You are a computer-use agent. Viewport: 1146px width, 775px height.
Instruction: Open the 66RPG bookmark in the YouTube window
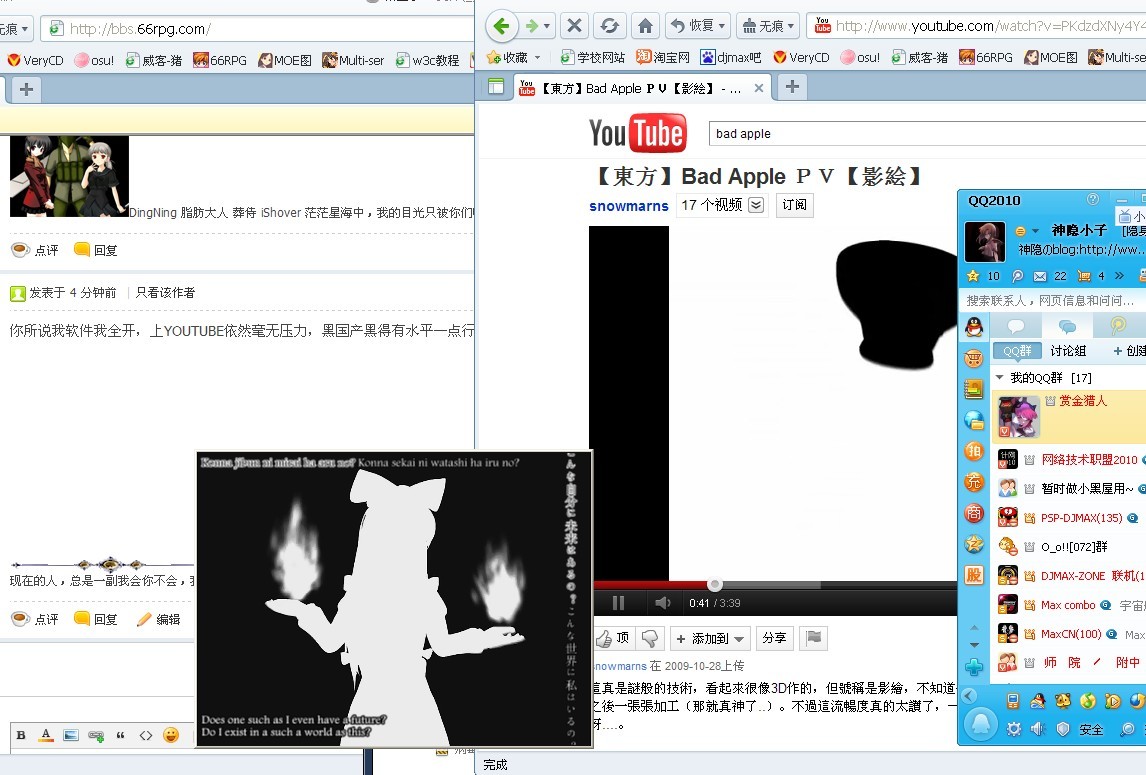click(985, 57)
